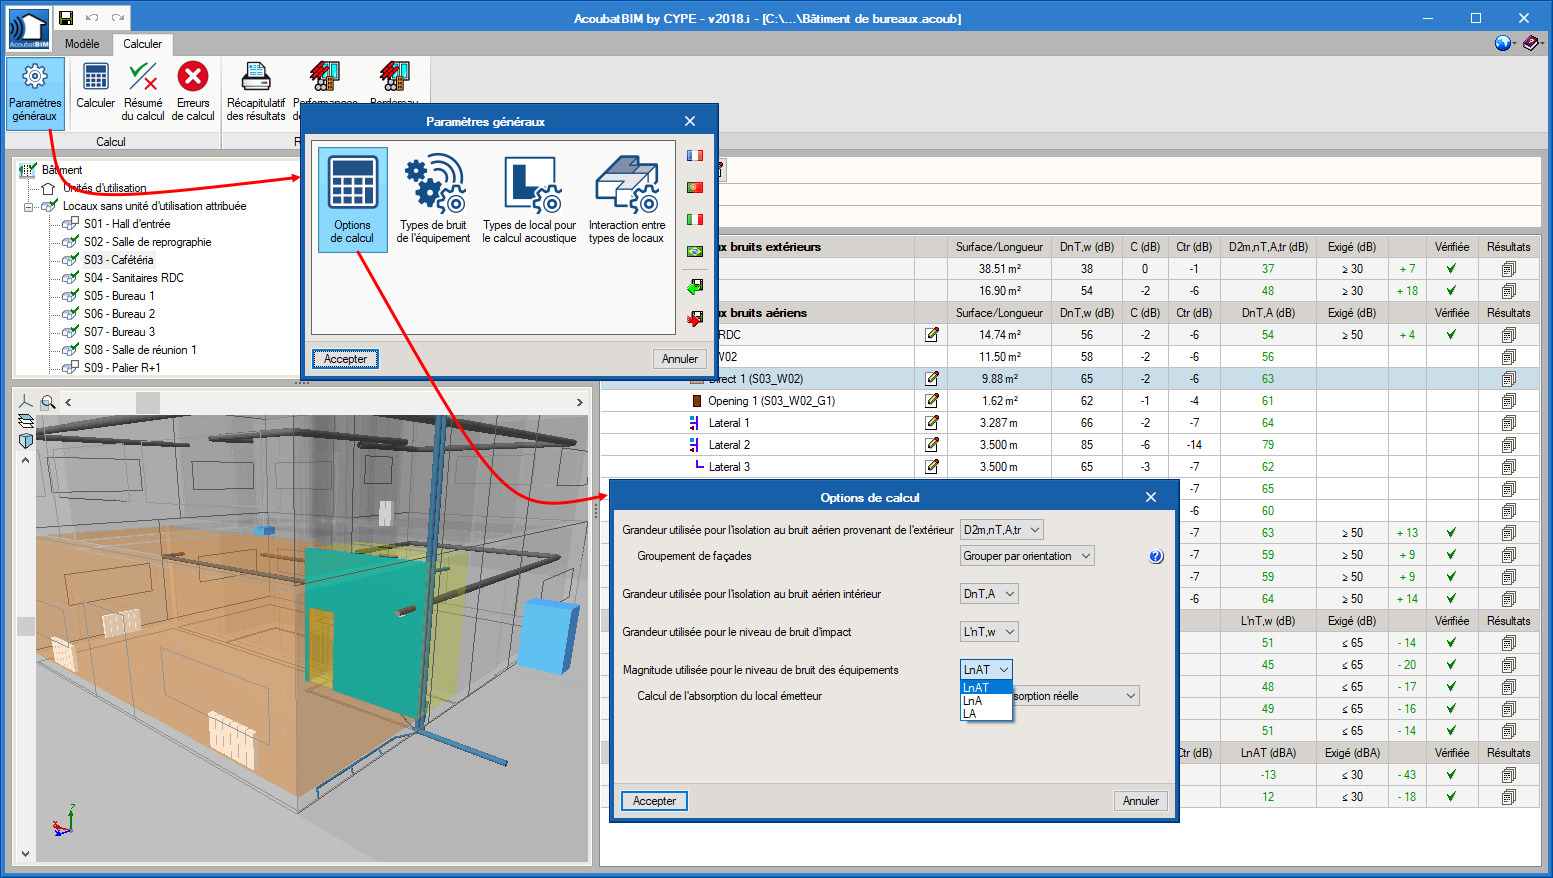The width and height of the screenshot is (1553, 878).
Task: Save the project with the floppy disk icon
Action: pos(66,18)
